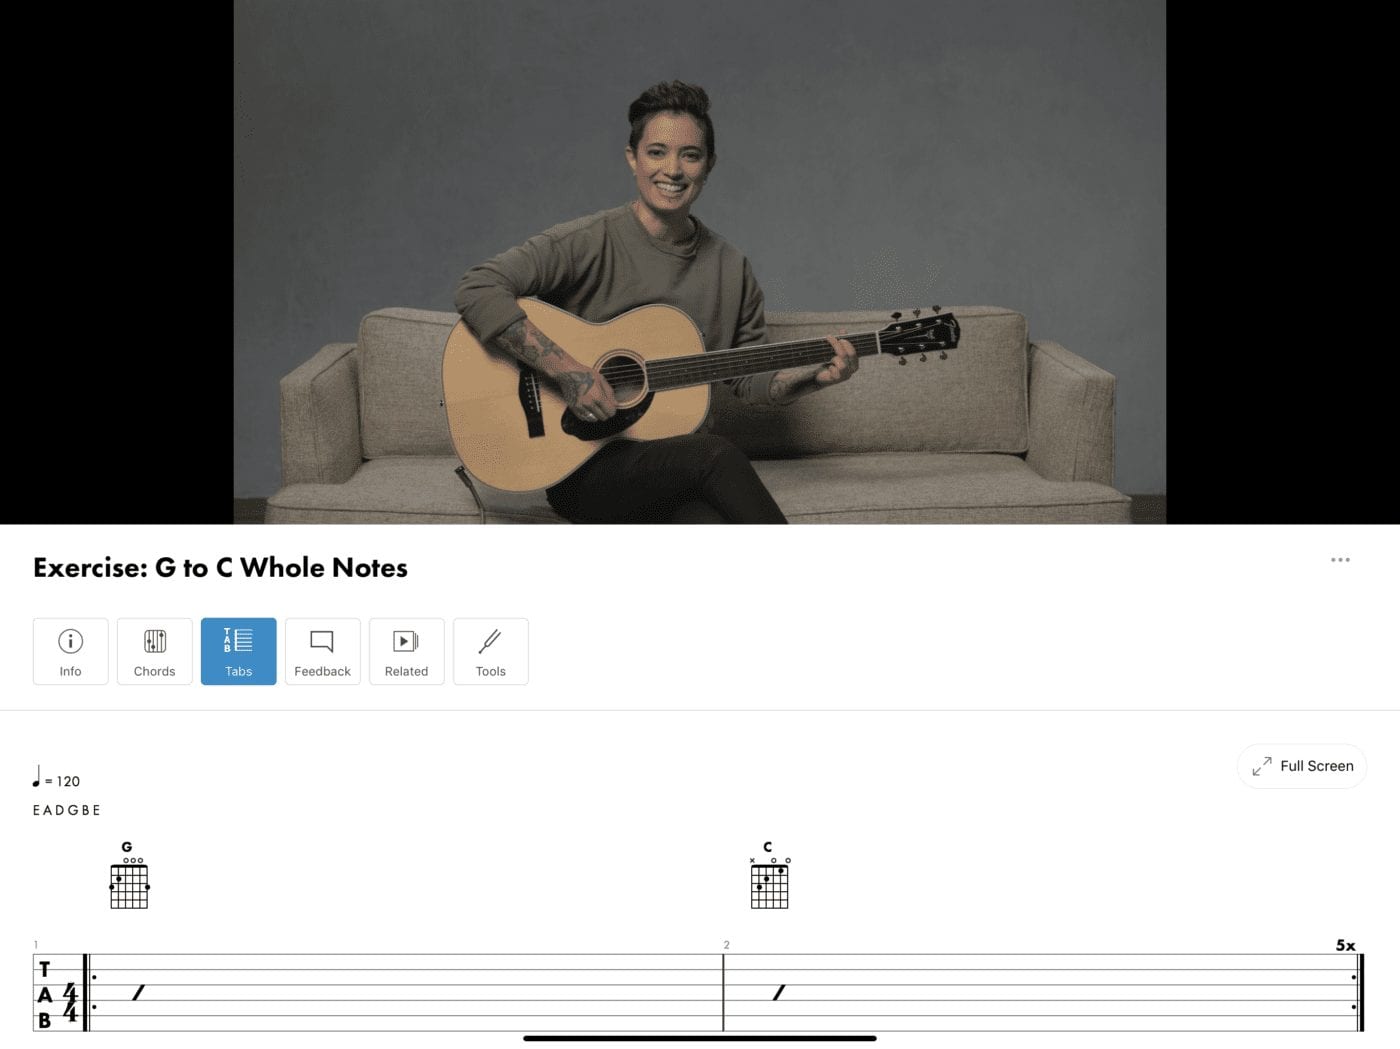Tap the lesson video to play

700,262
